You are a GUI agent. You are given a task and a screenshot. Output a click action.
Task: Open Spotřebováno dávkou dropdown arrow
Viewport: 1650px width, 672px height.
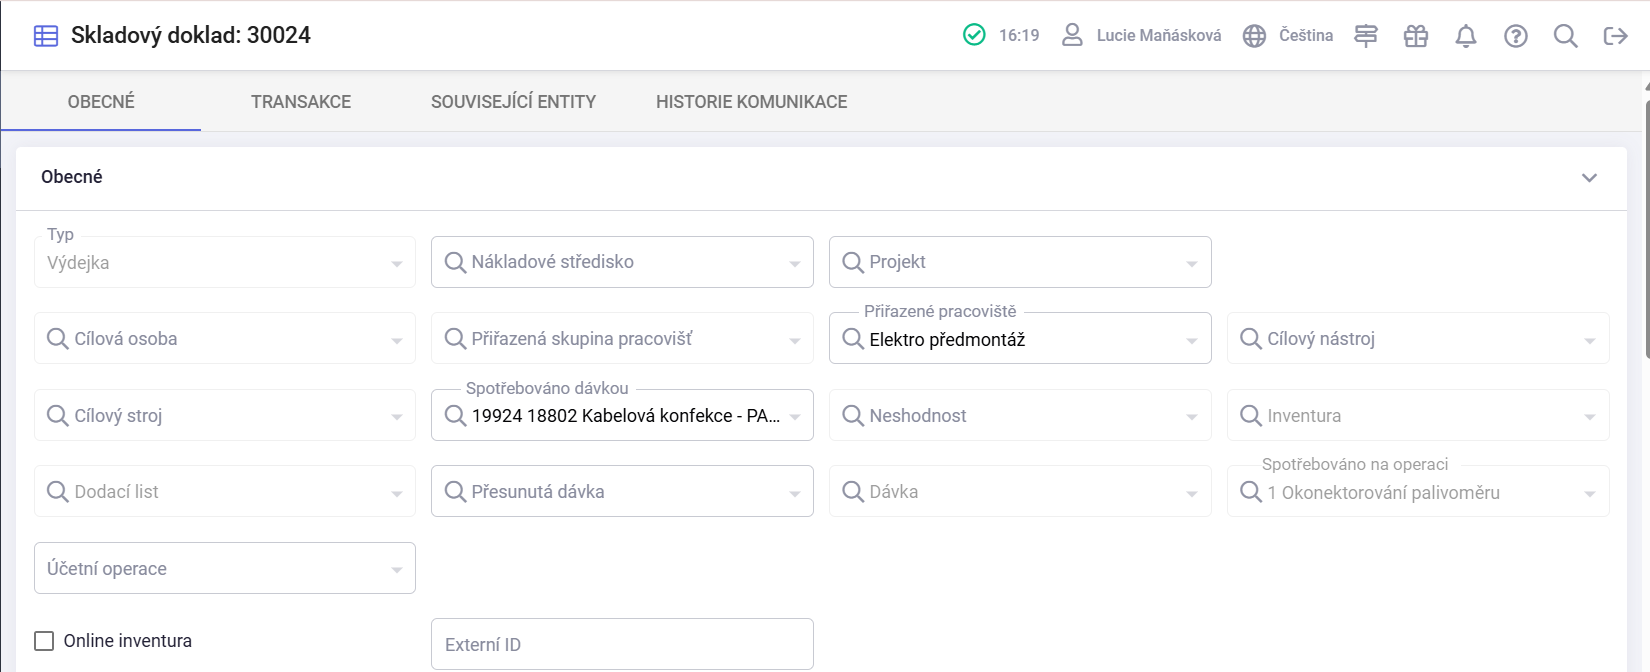[795, 417]
